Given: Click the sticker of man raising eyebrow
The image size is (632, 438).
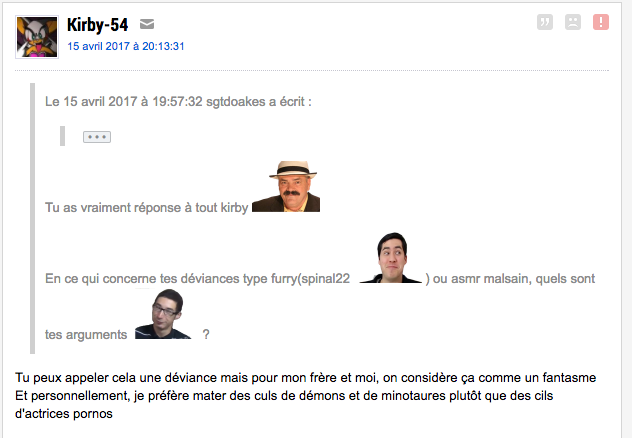Looking at the screenshot, I should [x=391, y=257].
